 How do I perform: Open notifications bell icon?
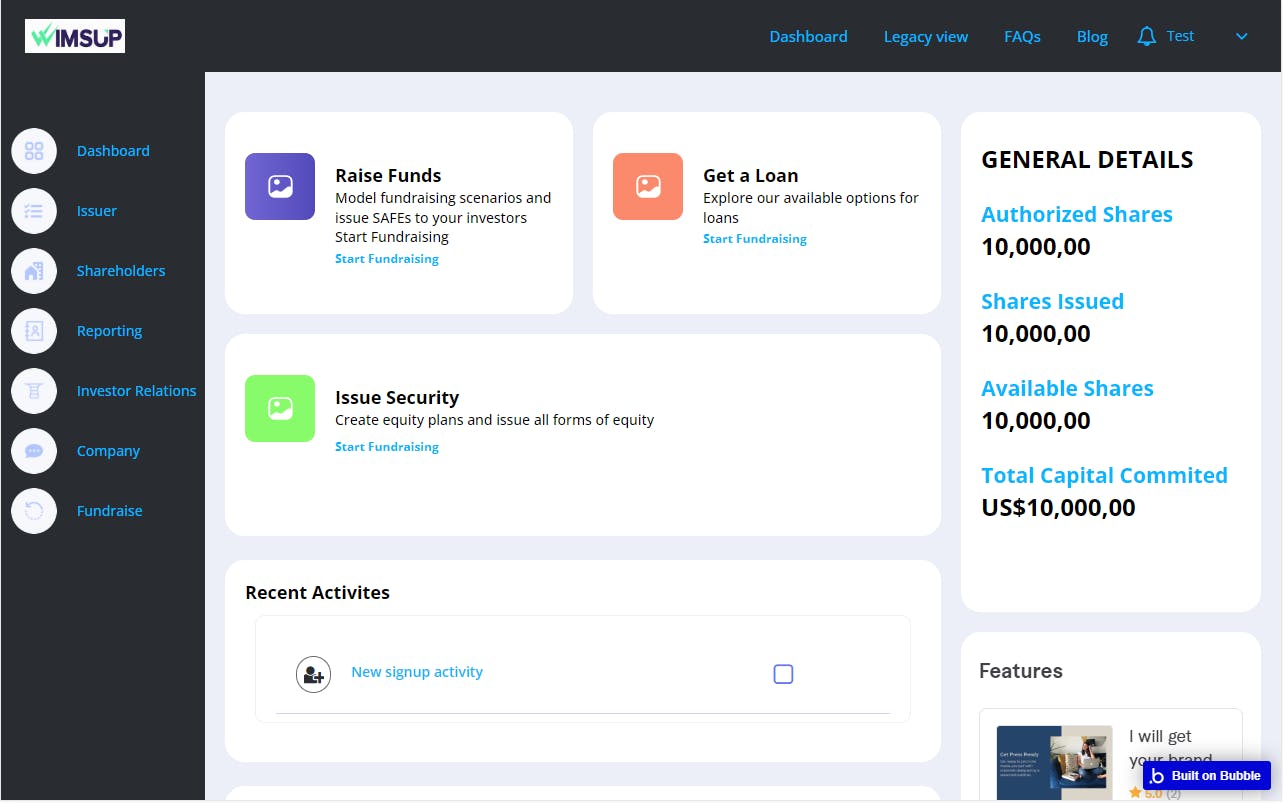point(1147,37)
